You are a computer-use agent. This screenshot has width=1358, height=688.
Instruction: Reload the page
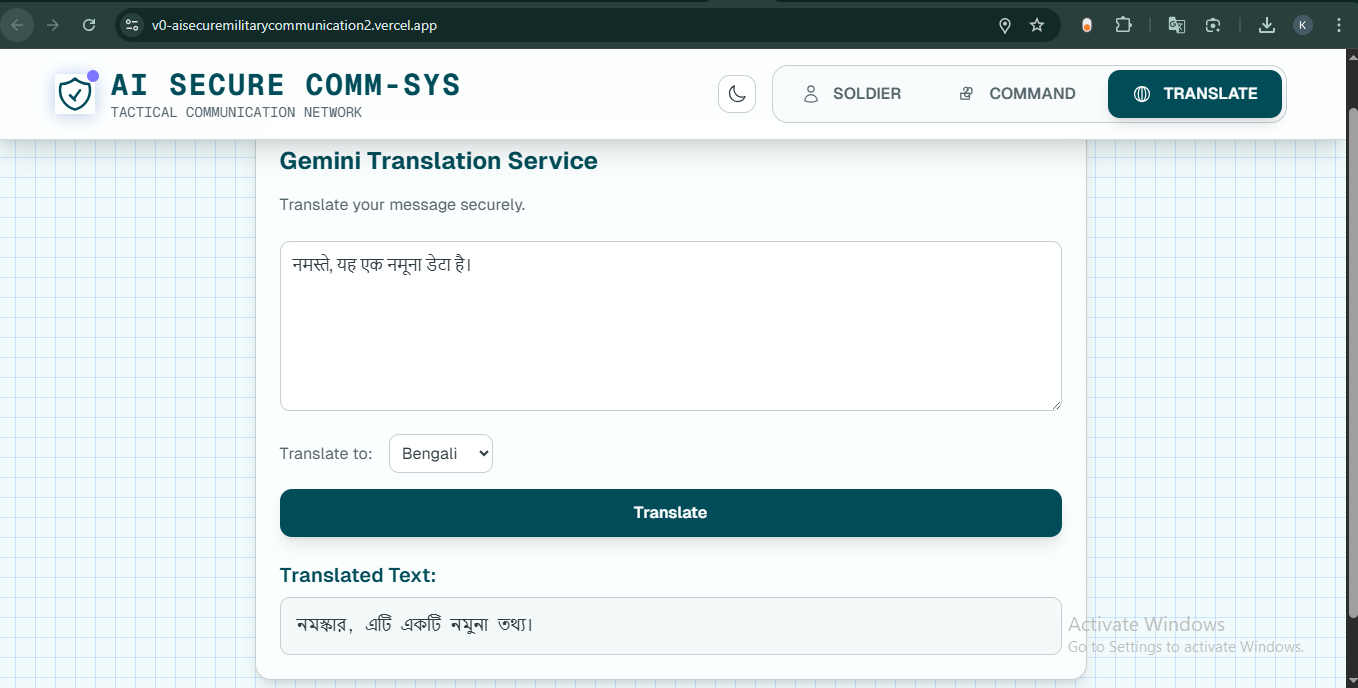point(89,25)
